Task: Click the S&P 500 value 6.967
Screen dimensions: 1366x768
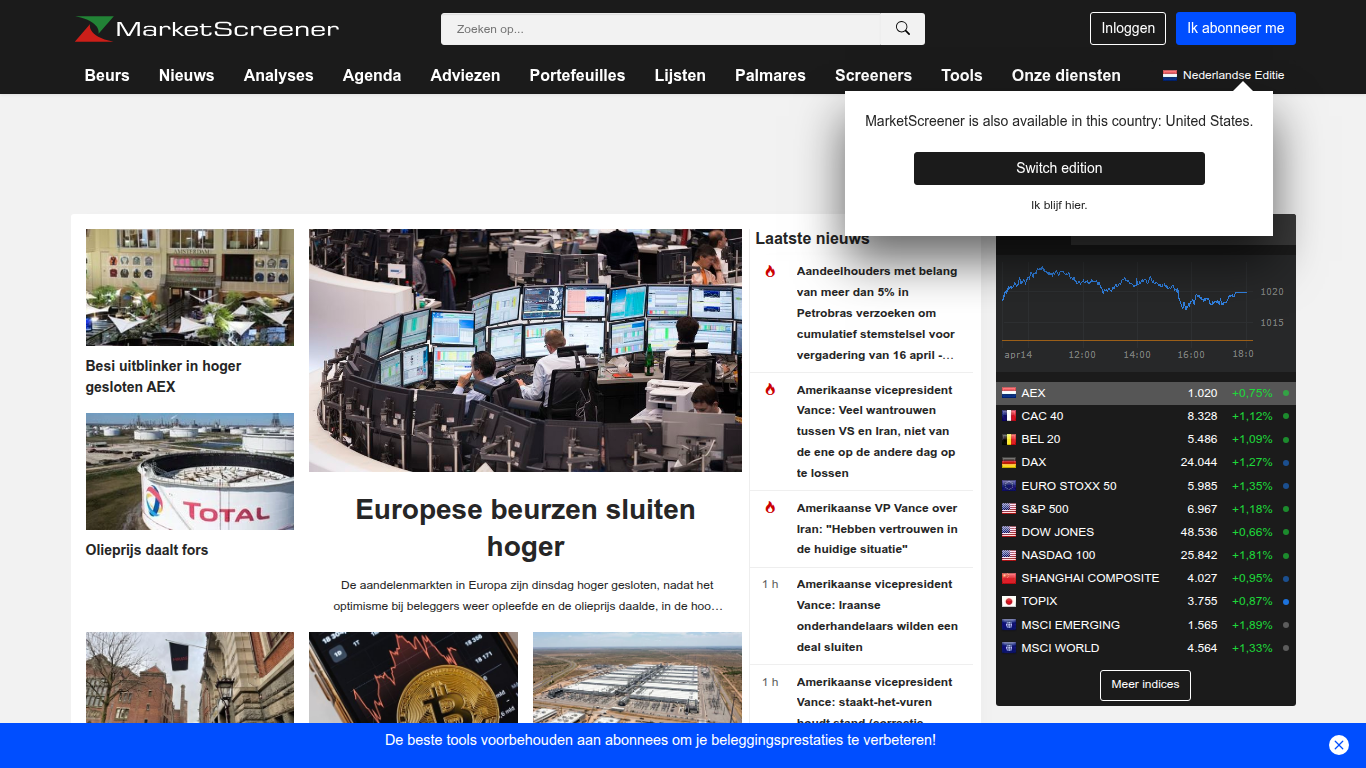Action: (1201, 509)
